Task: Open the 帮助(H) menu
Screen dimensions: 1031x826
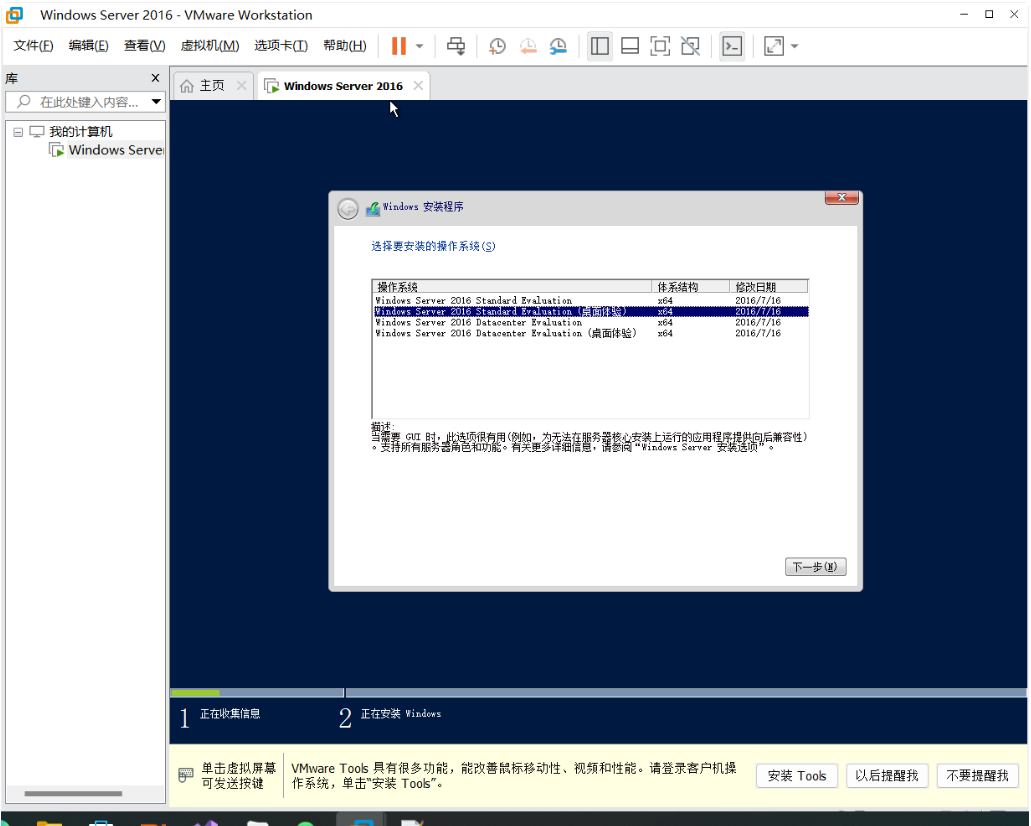Action: tap(345, 45)
